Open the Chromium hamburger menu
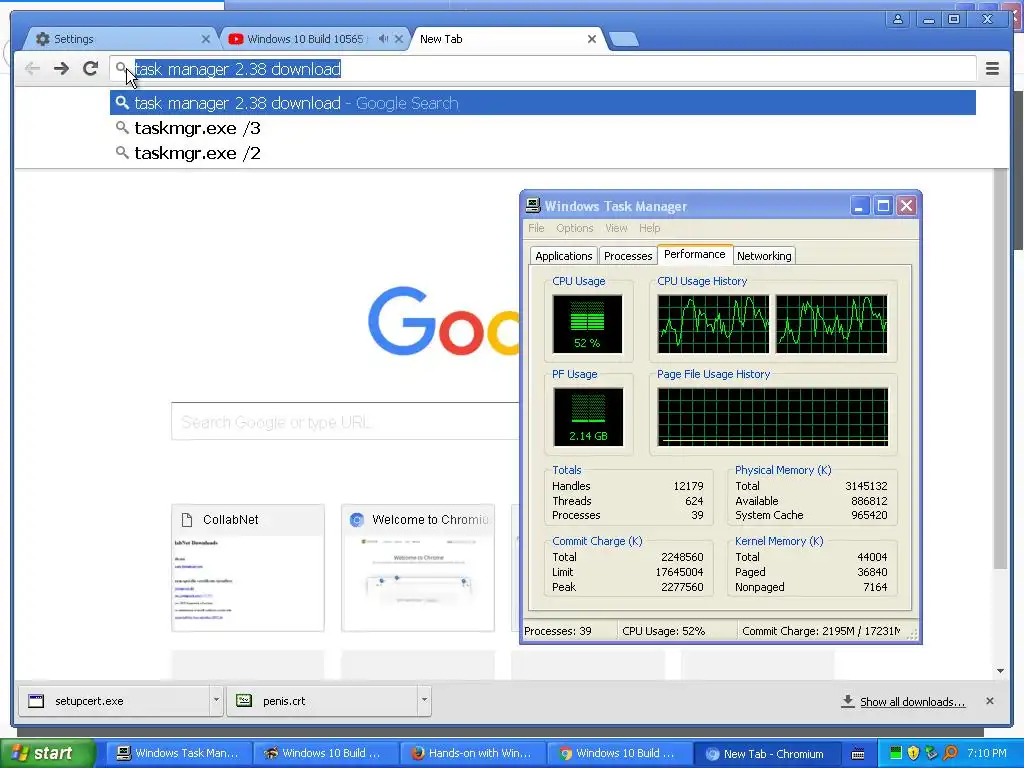1024x768 pixels. point(992,69)
